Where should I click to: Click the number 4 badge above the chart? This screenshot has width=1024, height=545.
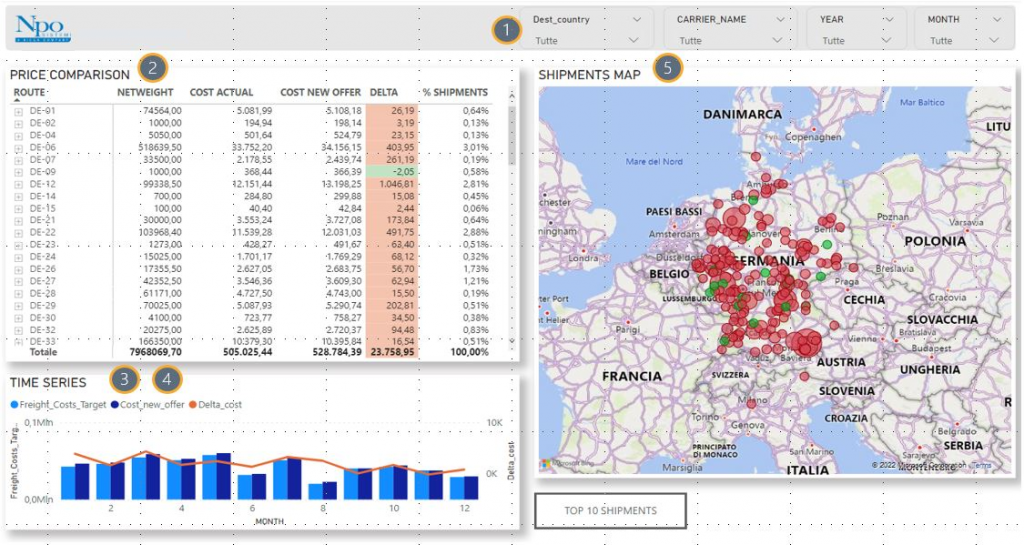(x=169, y=380)
